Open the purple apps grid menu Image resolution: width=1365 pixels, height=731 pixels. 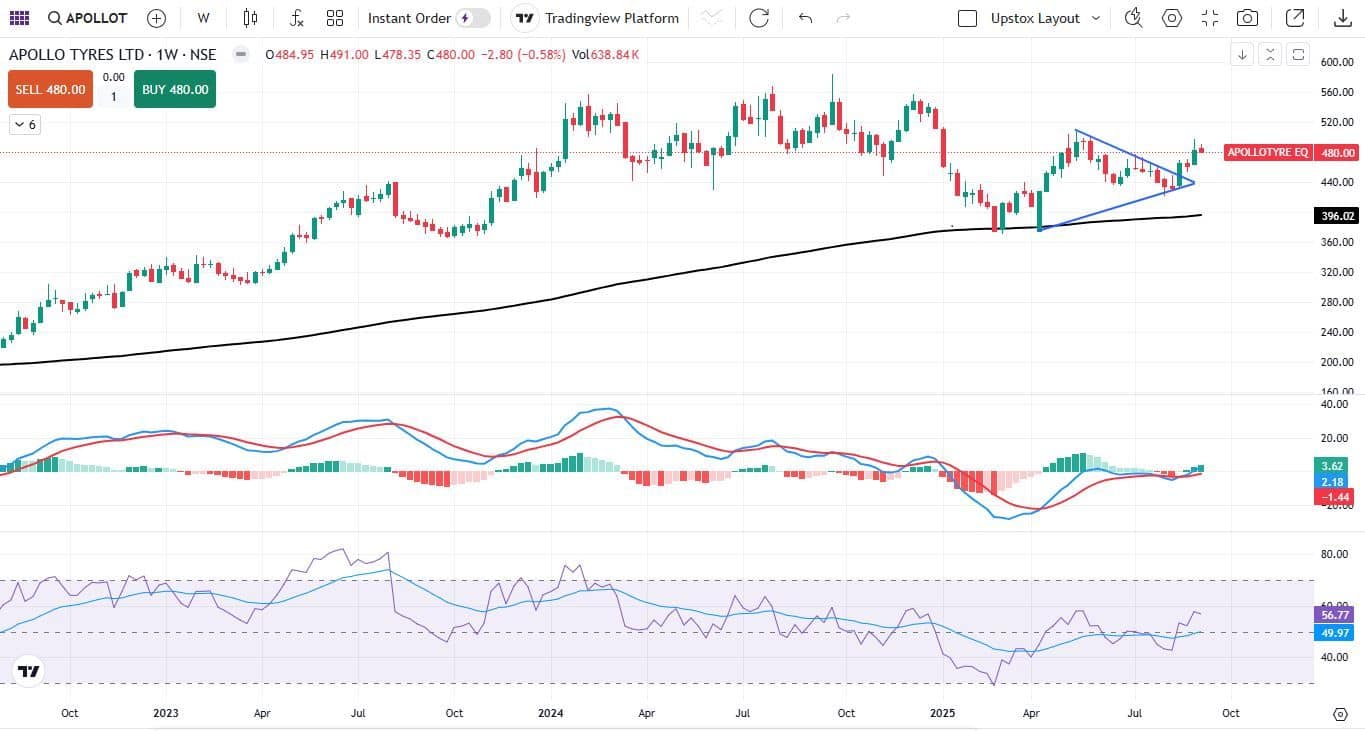click(19, 18)
